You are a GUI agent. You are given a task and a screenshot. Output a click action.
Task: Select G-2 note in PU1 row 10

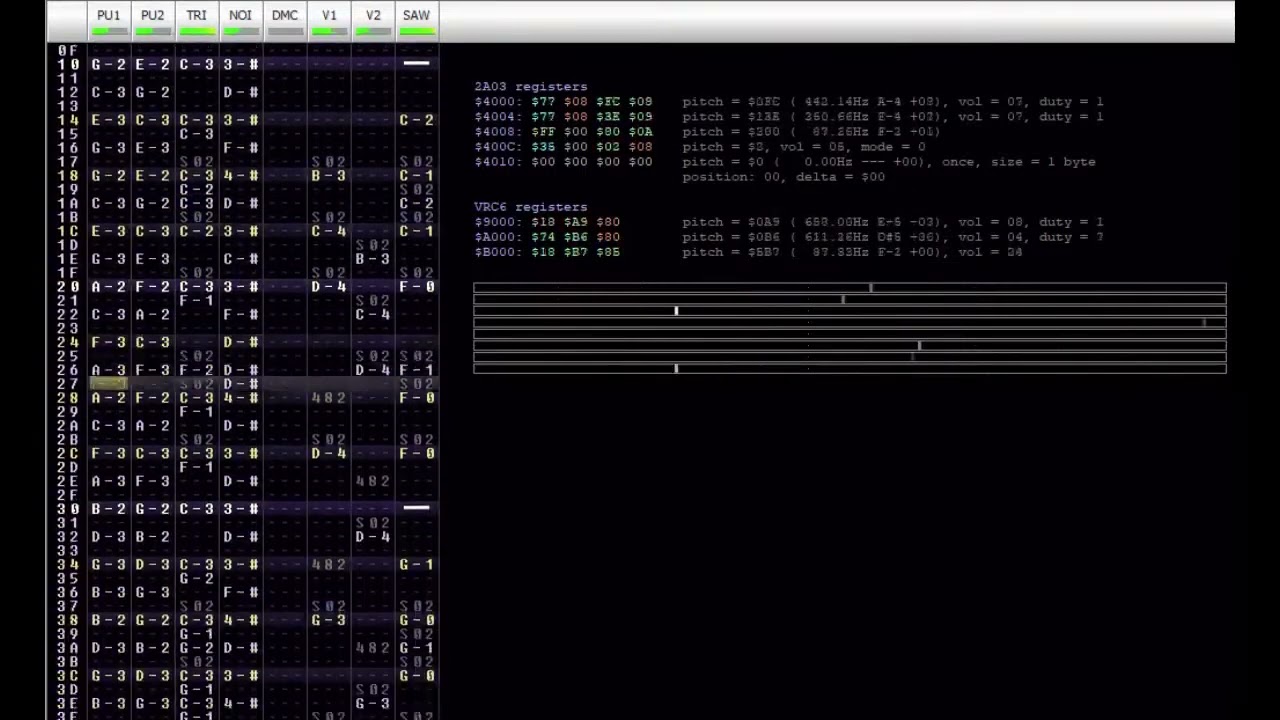pyautogui.click(x=109, y=64)
